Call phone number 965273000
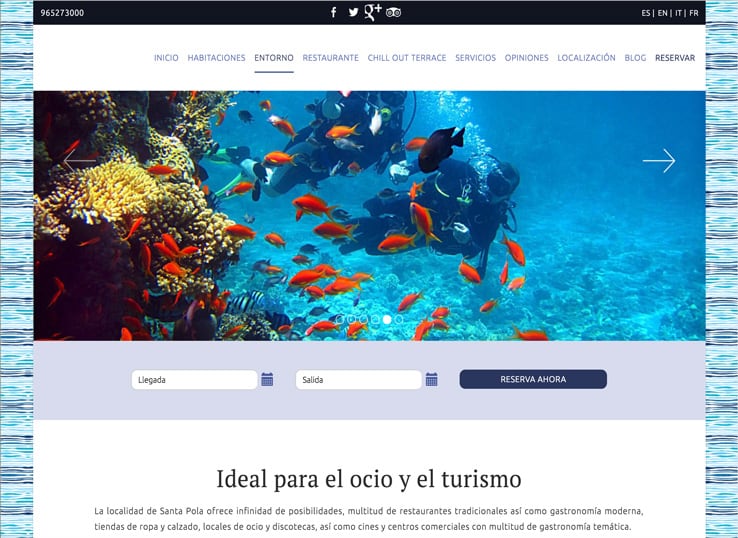The image size is (738, 538). click(x=62, y=13)
